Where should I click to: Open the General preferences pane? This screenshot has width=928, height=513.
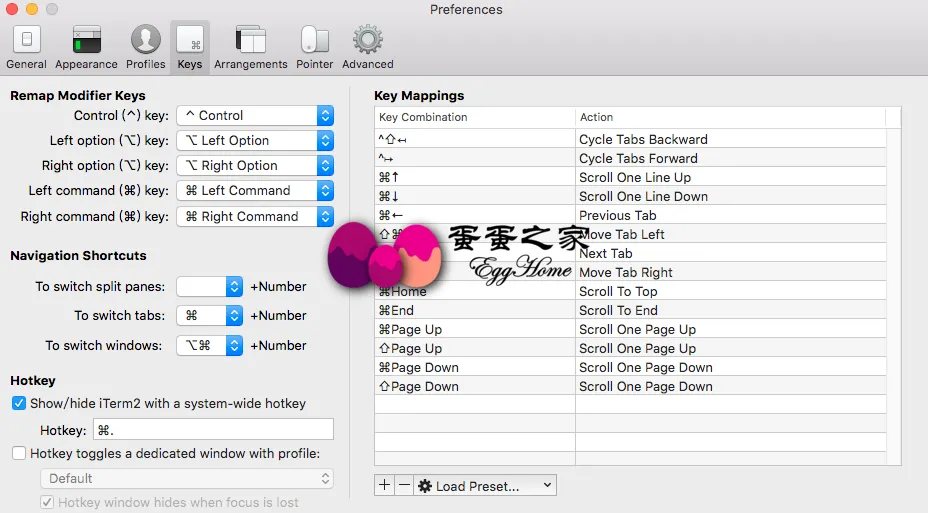27,47
